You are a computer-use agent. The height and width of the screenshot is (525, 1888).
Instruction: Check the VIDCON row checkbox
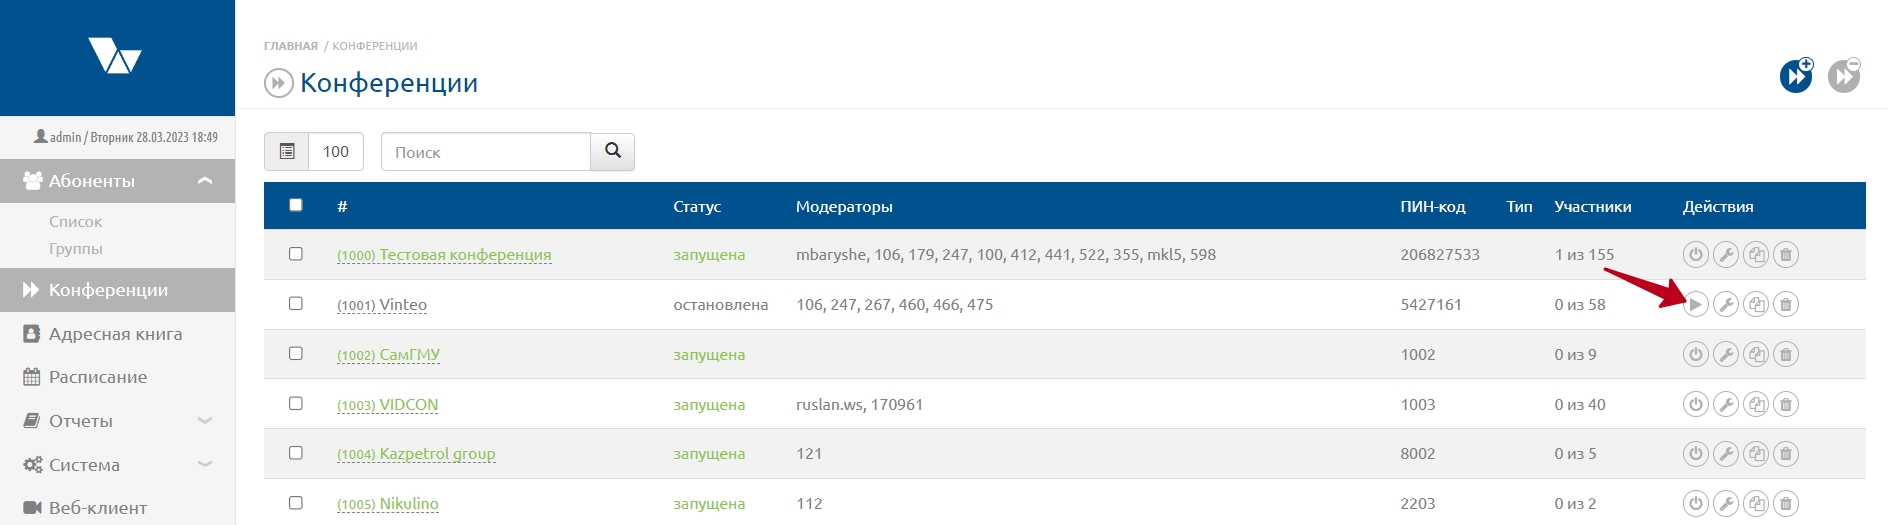pyautogui.click(x=295, y=403)
